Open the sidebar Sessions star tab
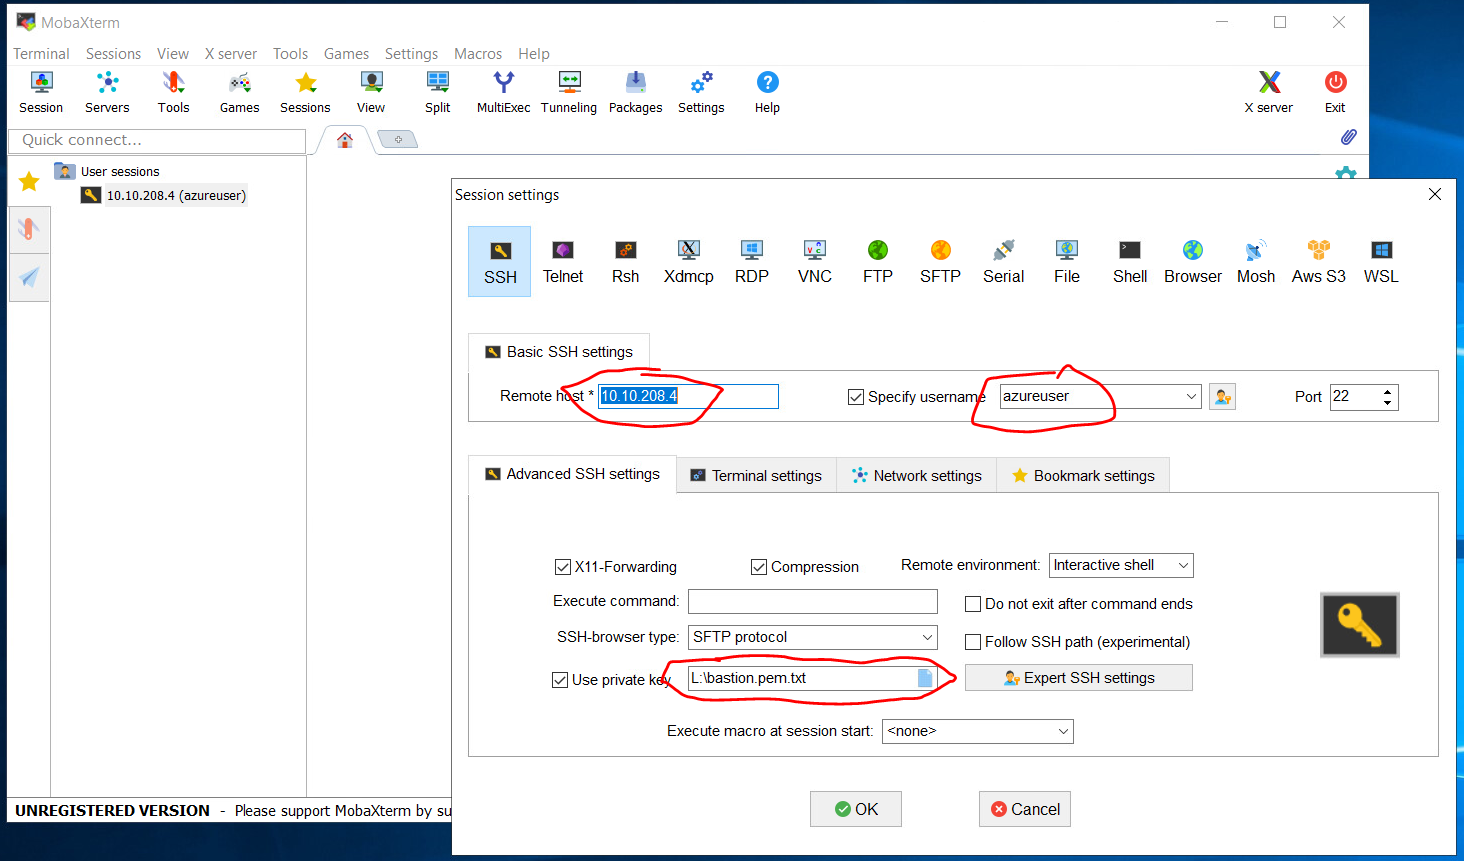The height and width of the screenshot is (861, 1464). (x=29, y=181)
